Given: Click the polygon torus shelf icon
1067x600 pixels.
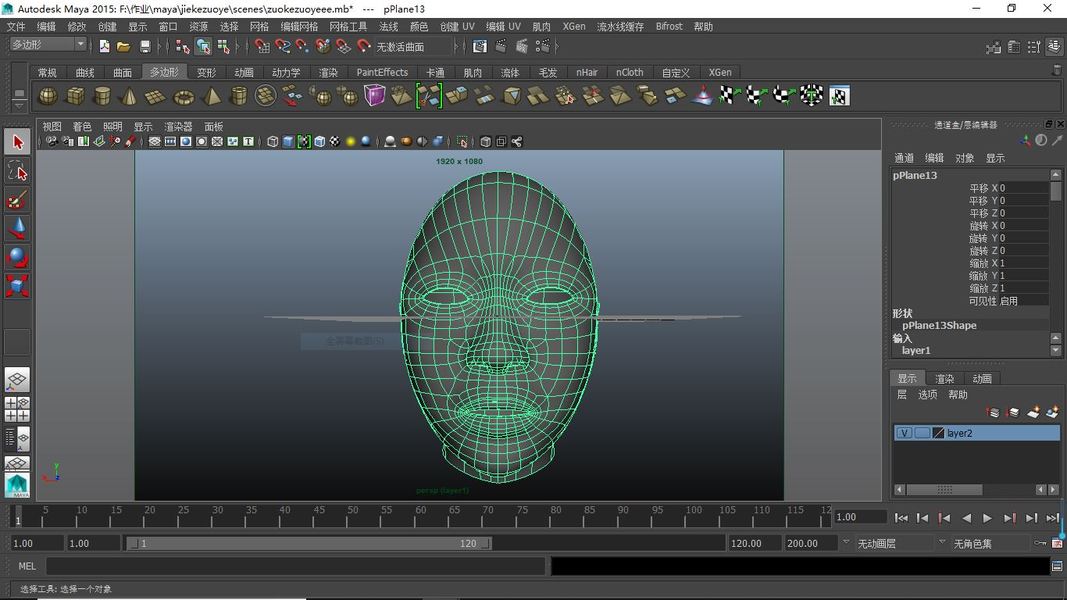Looking at the screenshot, I should pos(184,96).
